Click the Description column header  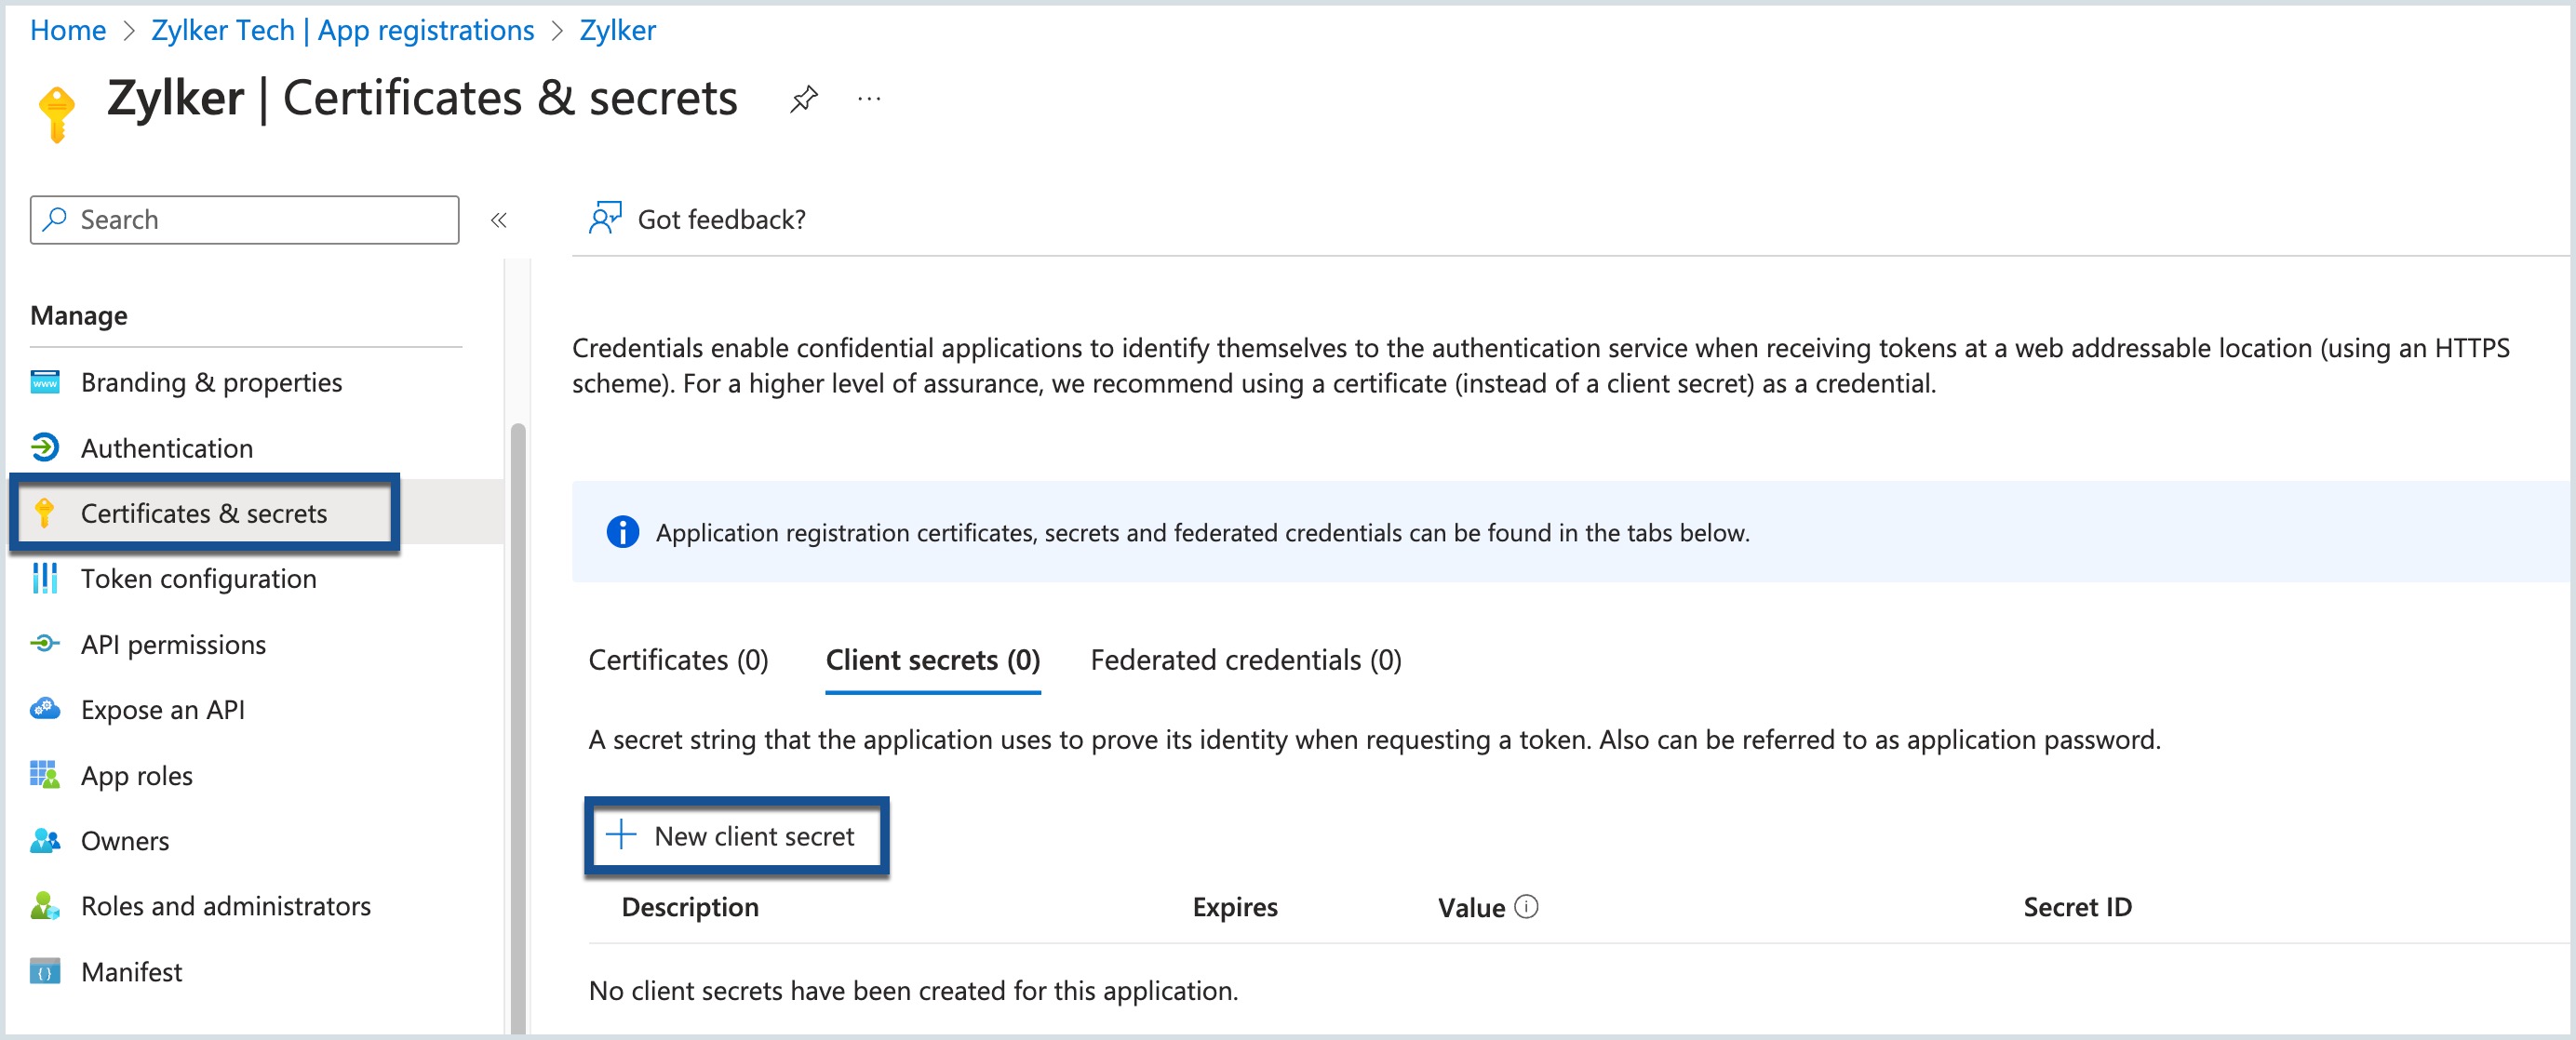(x=690, y=906)
